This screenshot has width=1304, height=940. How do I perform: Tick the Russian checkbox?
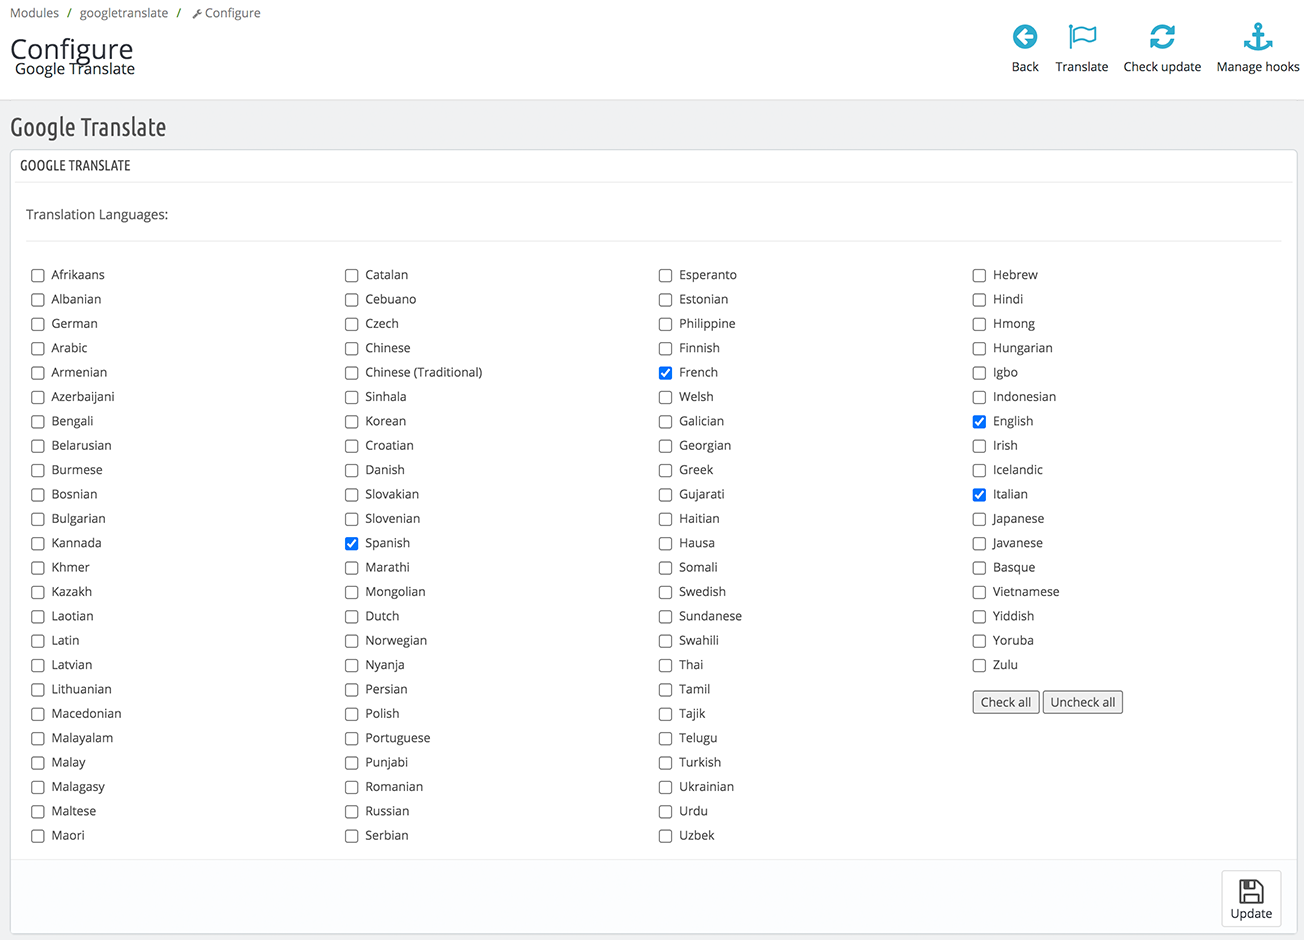(x=352, y=812)
